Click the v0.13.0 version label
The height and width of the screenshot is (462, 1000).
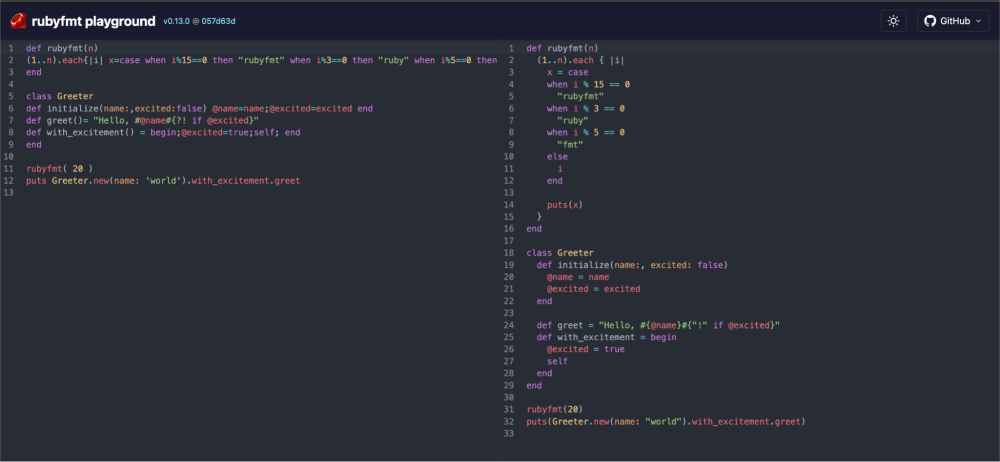pyautogui.click(x=177, y=21)
